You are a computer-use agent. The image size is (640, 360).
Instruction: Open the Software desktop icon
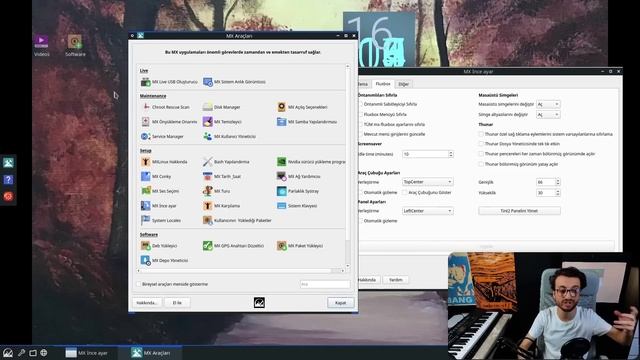click(75, 45)
